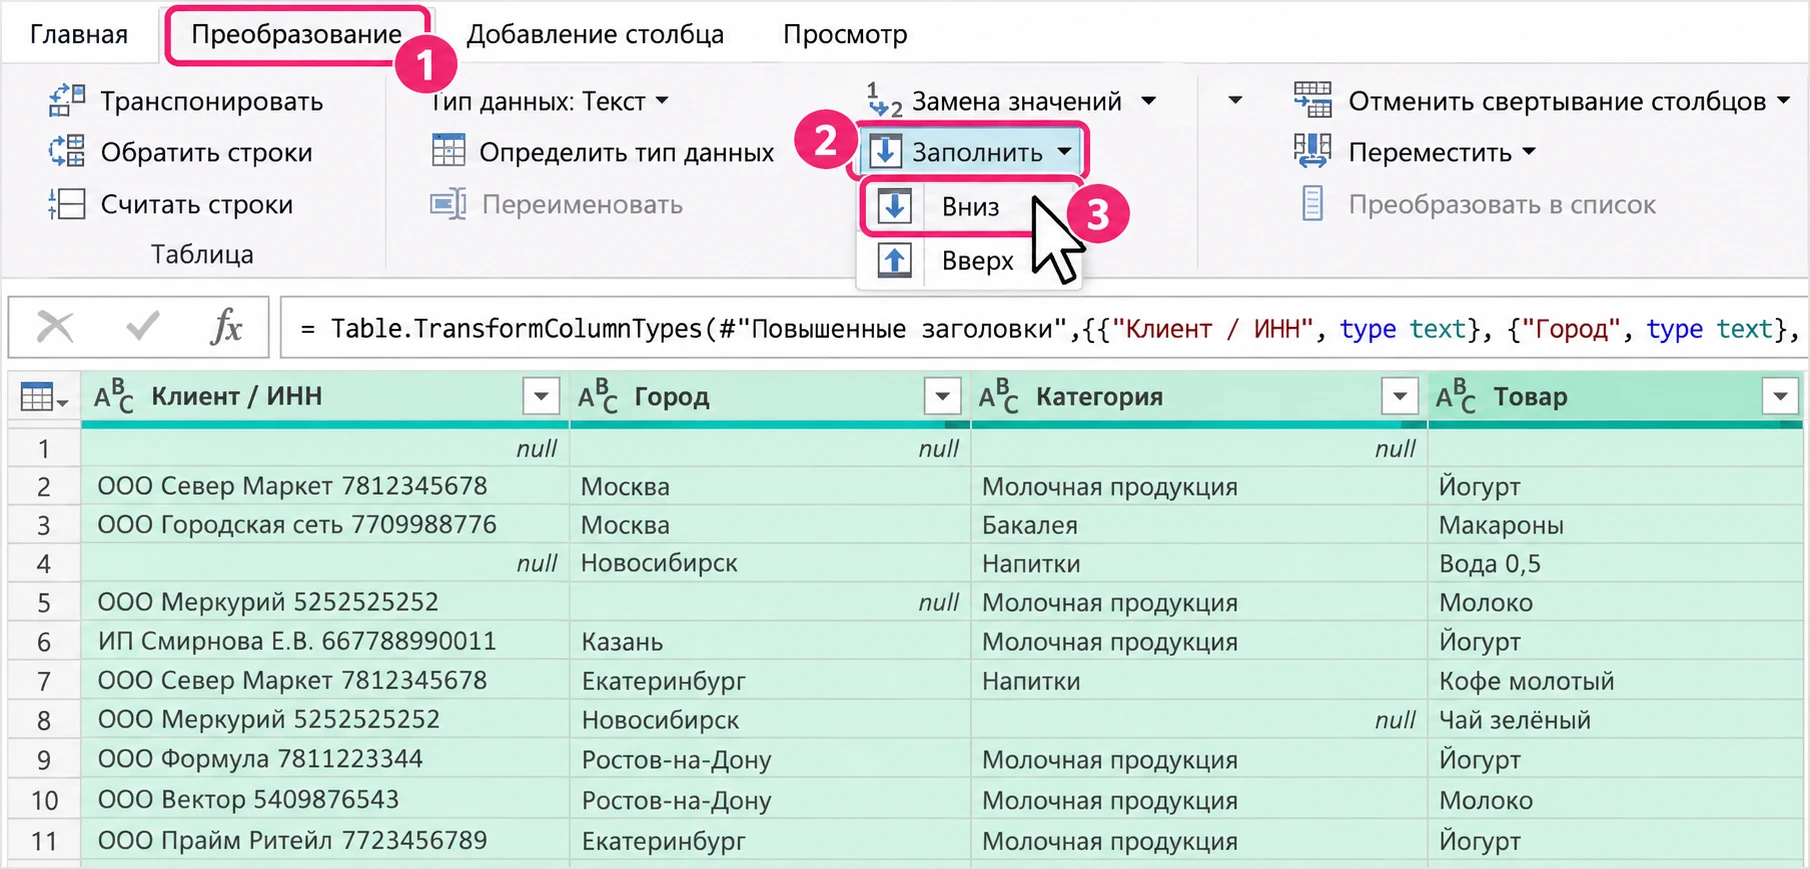This screenshot has height=869, width=1810.
Task: Select the Казань city cell
Action: click(x=770, y=641)
